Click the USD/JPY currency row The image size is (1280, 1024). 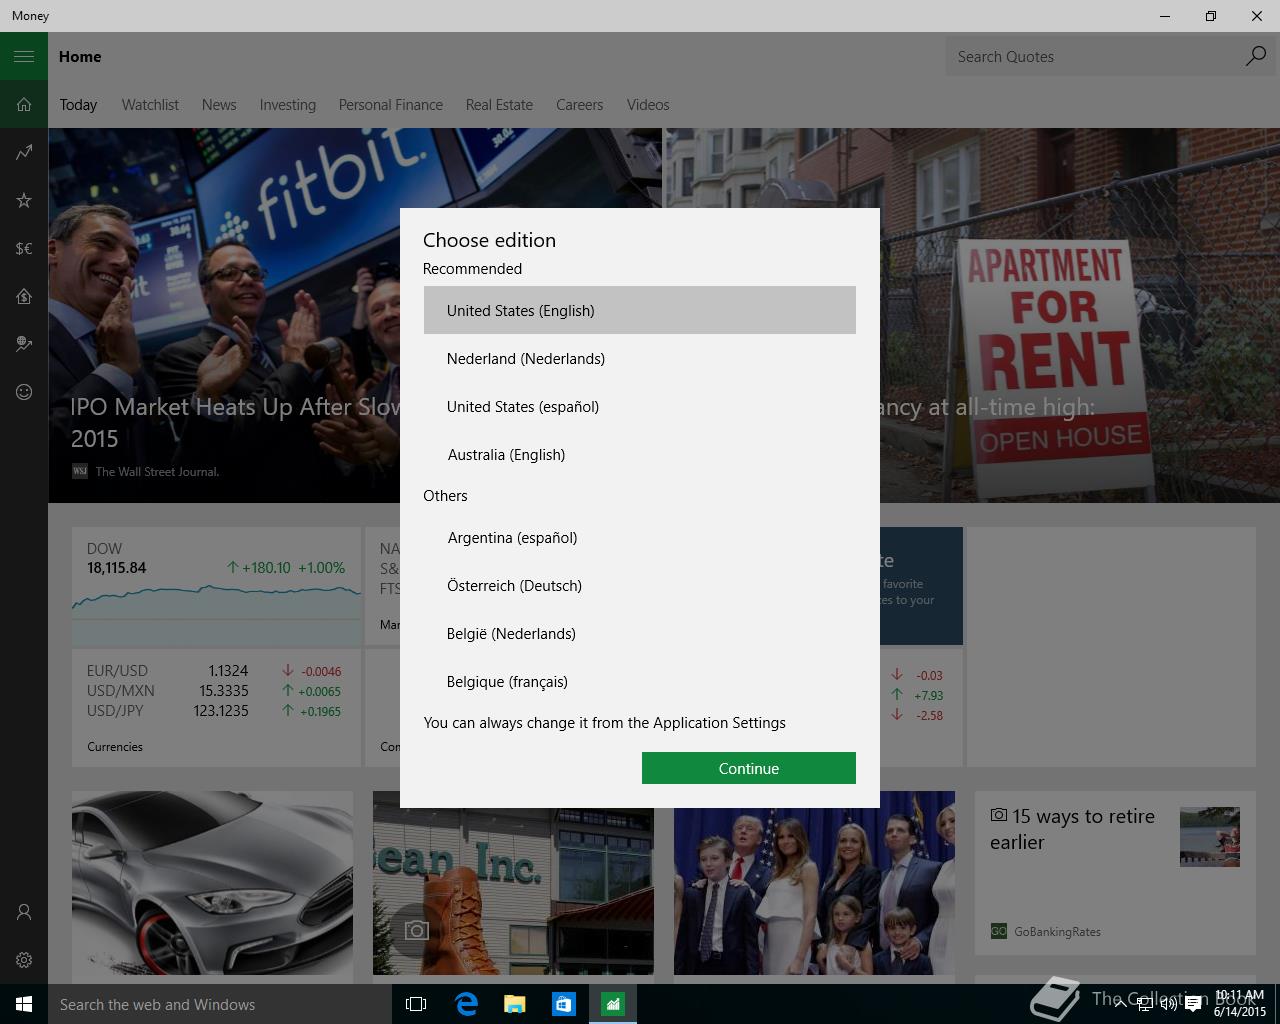tap(214, 711)
